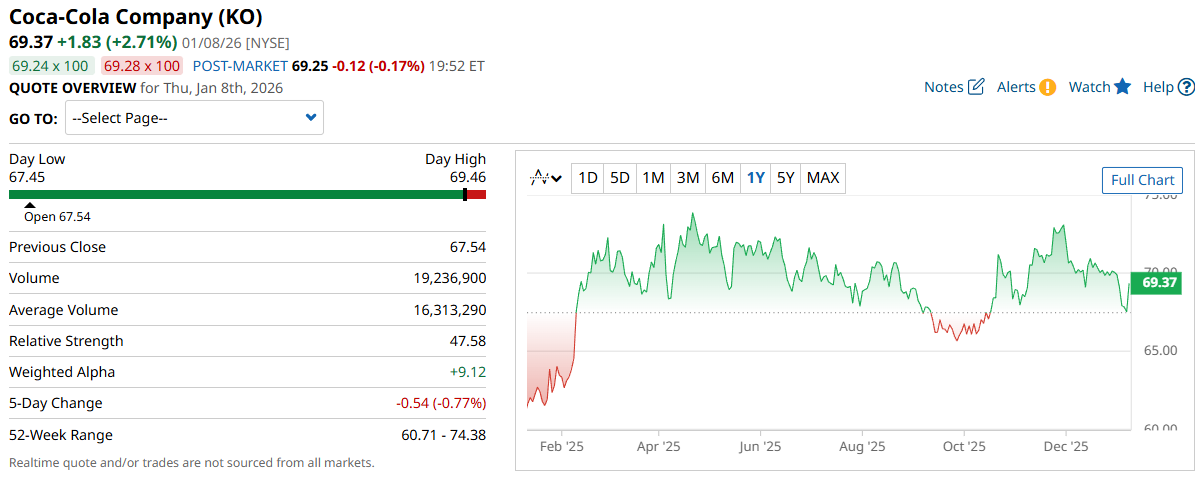Image resolution: width=1199 pixels, height=477 pixels.
Task: Show the 5Y chart range
Action: pyautogui.click(x=786, y=178)
